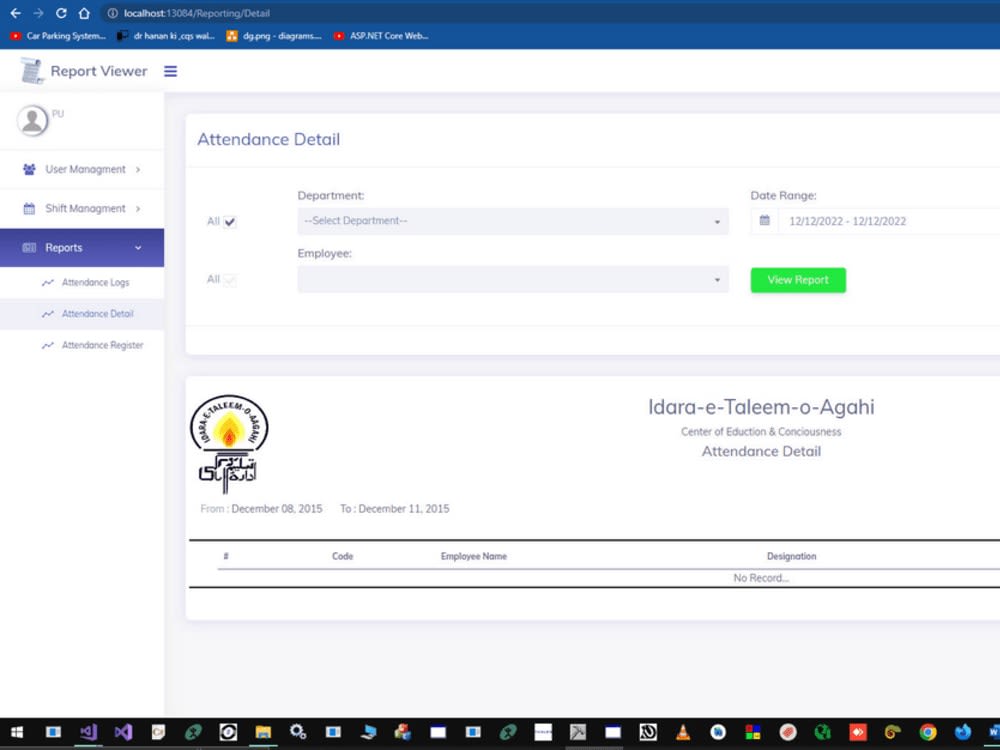
Task: Expand the User Managment menu
Action: [x=82, y=169]
